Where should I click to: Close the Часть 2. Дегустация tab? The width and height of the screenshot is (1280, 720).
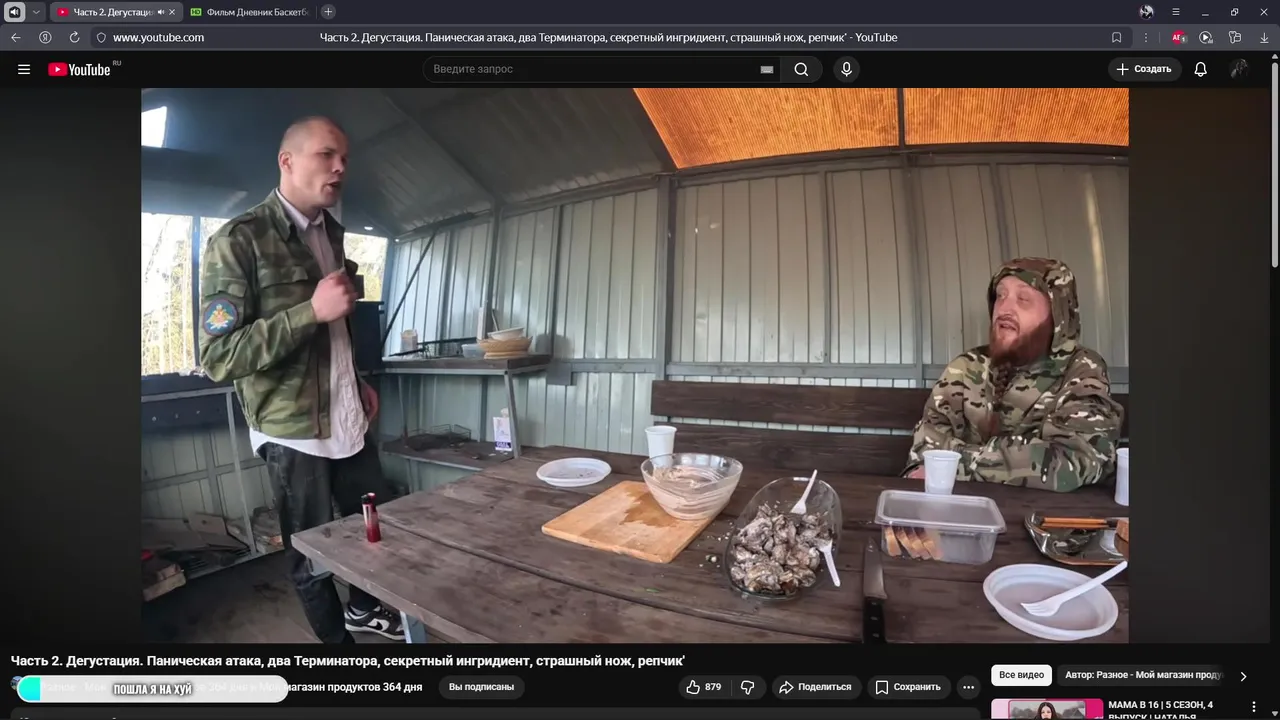(172, 12)
